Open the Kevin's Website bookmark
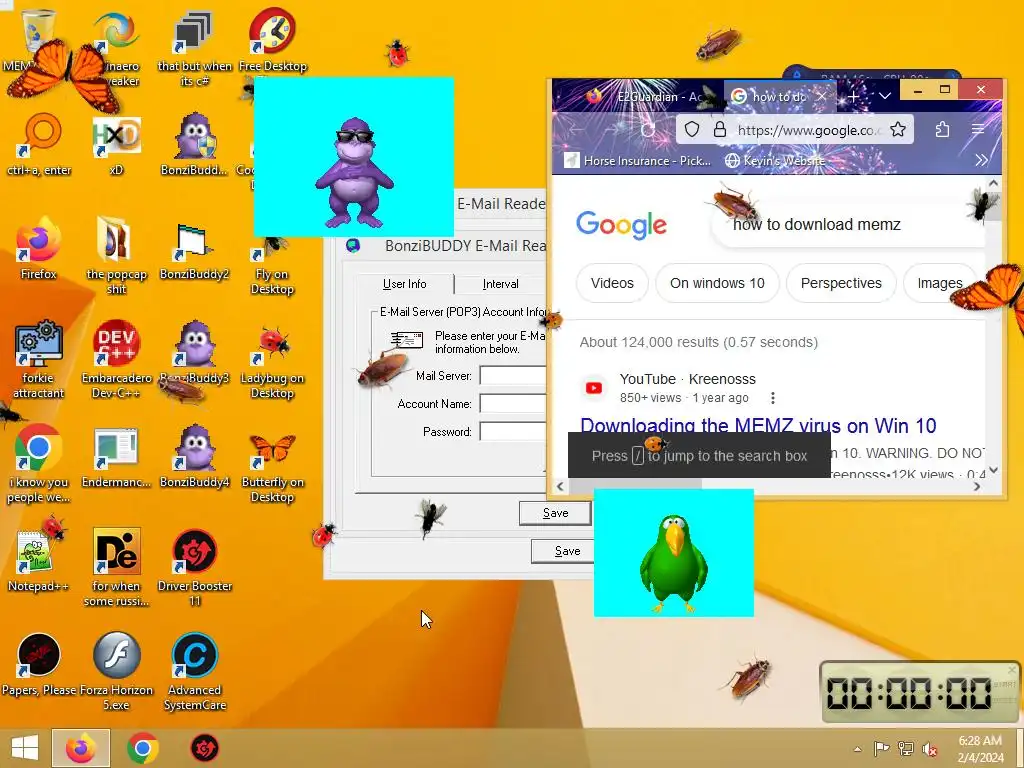This screenshot has height=768, width=1024. tap(775, 161)
